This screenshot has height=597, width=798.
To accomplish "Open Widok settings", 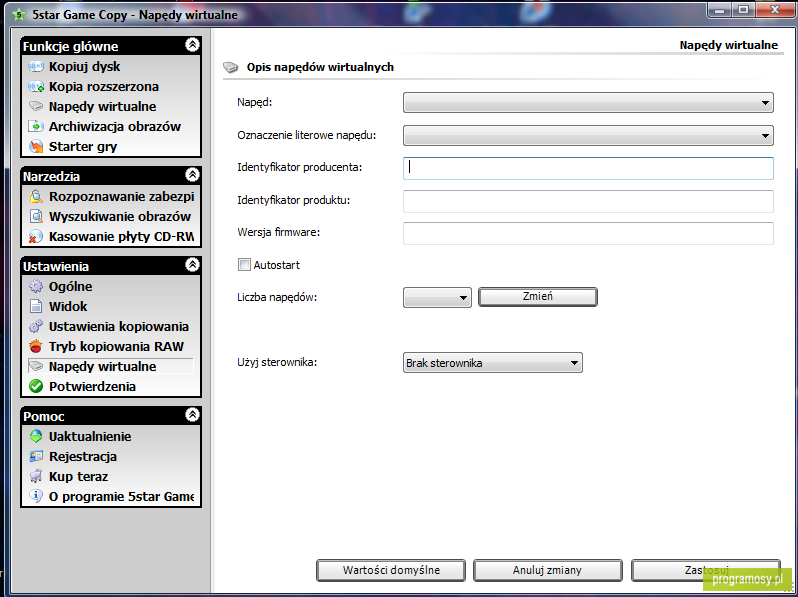I will [x=68, y=306].
